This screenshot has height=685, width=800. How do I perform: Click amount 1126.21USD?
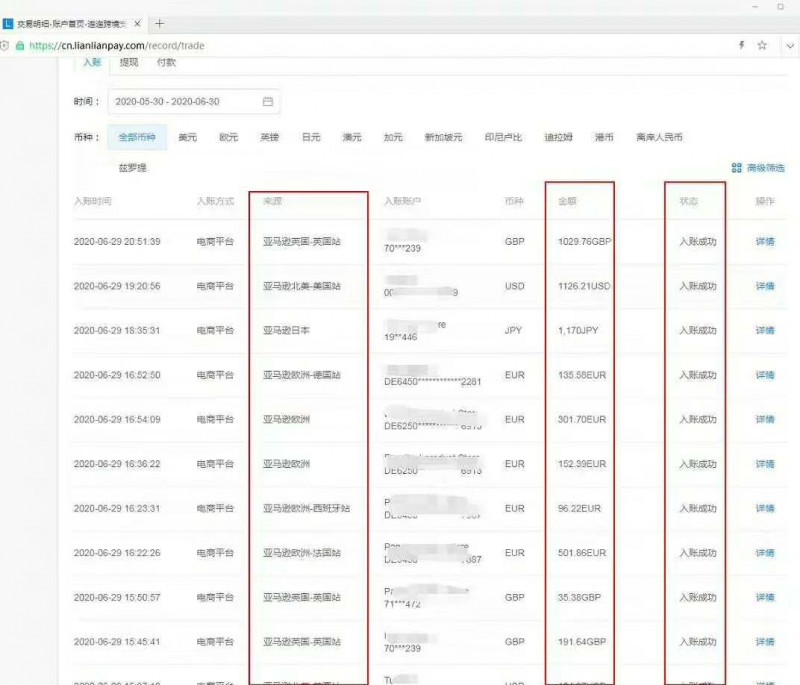[584, 286]
